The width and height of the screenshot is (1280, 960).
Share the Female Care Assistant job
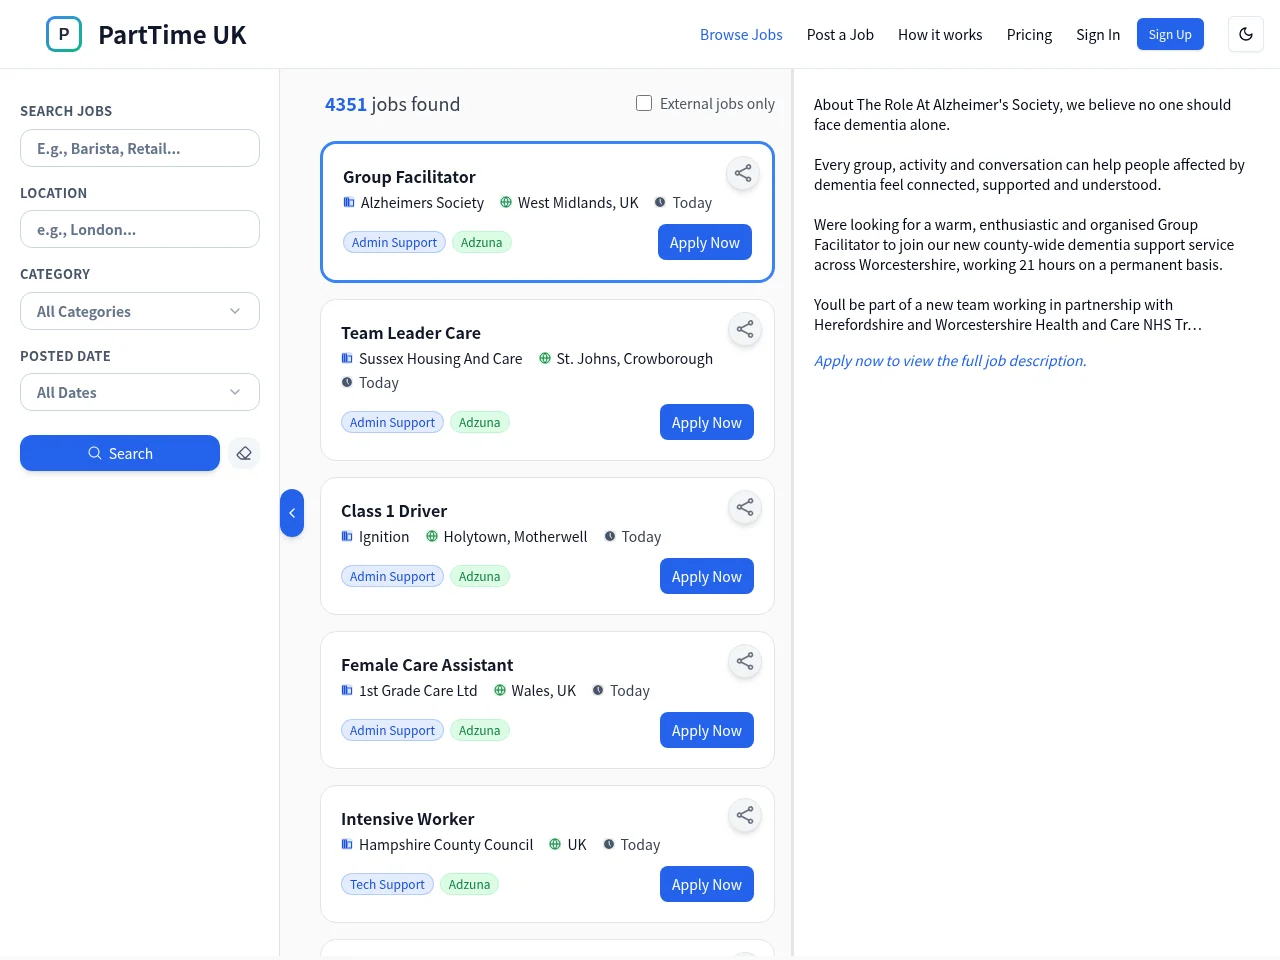coord(745,661)
